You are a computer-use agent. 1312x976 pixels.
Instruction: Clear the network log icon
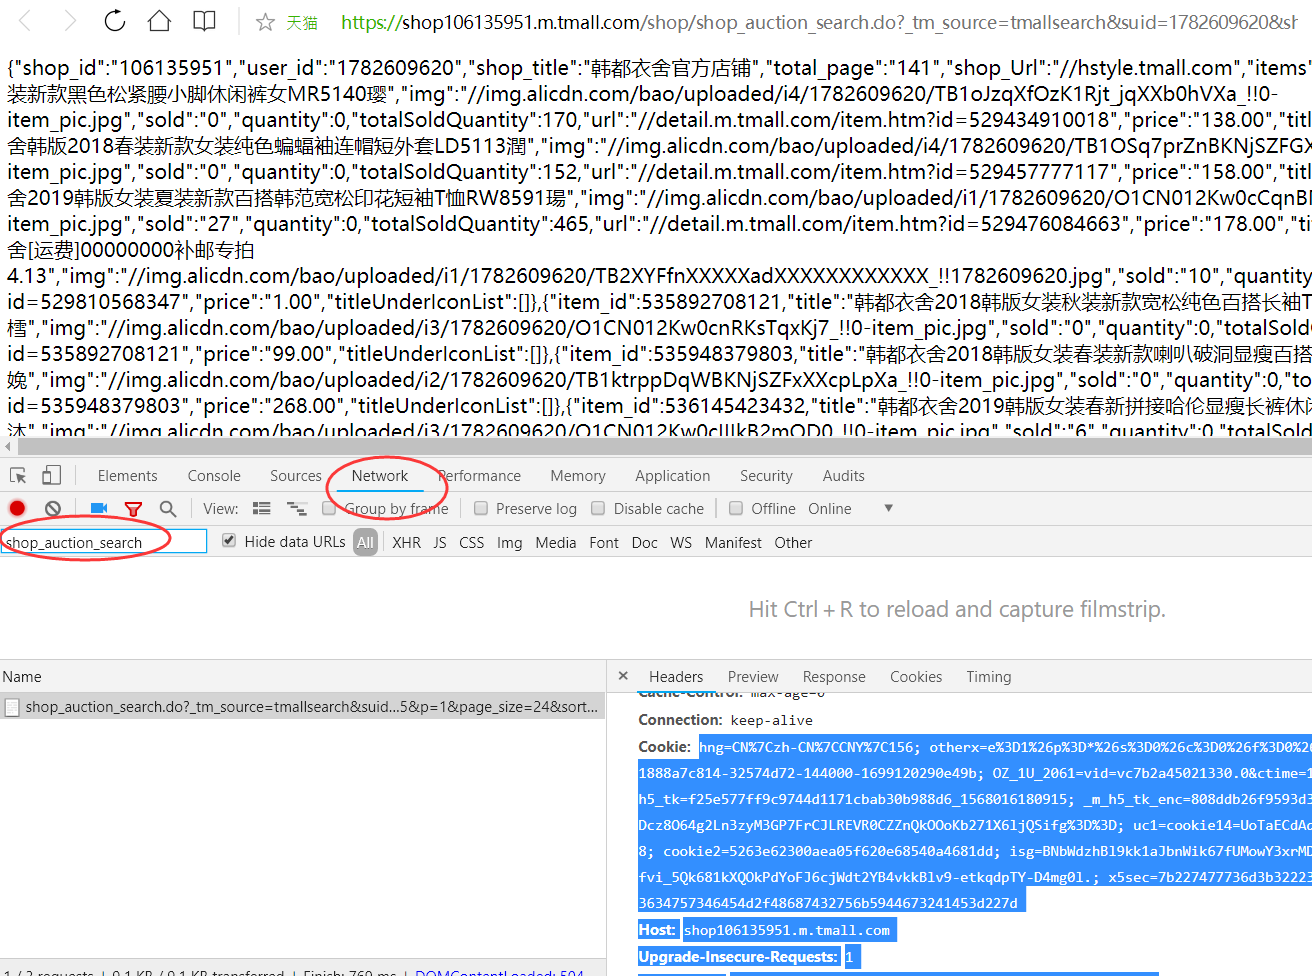(53, 509)
